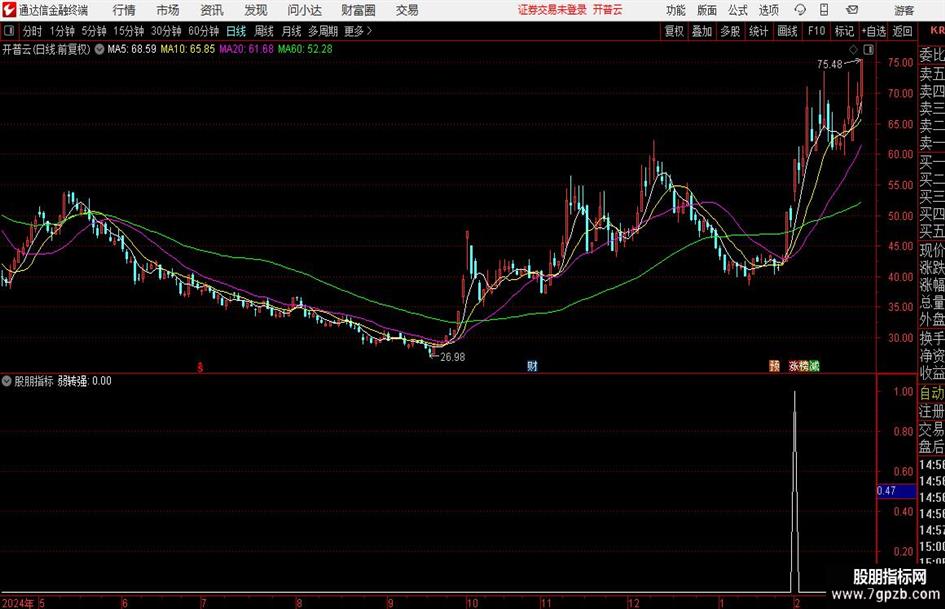Switch to the 月线 monthly period
Image resolution: width=945 pixels, height=609 pixels.
tap(291, 31)
